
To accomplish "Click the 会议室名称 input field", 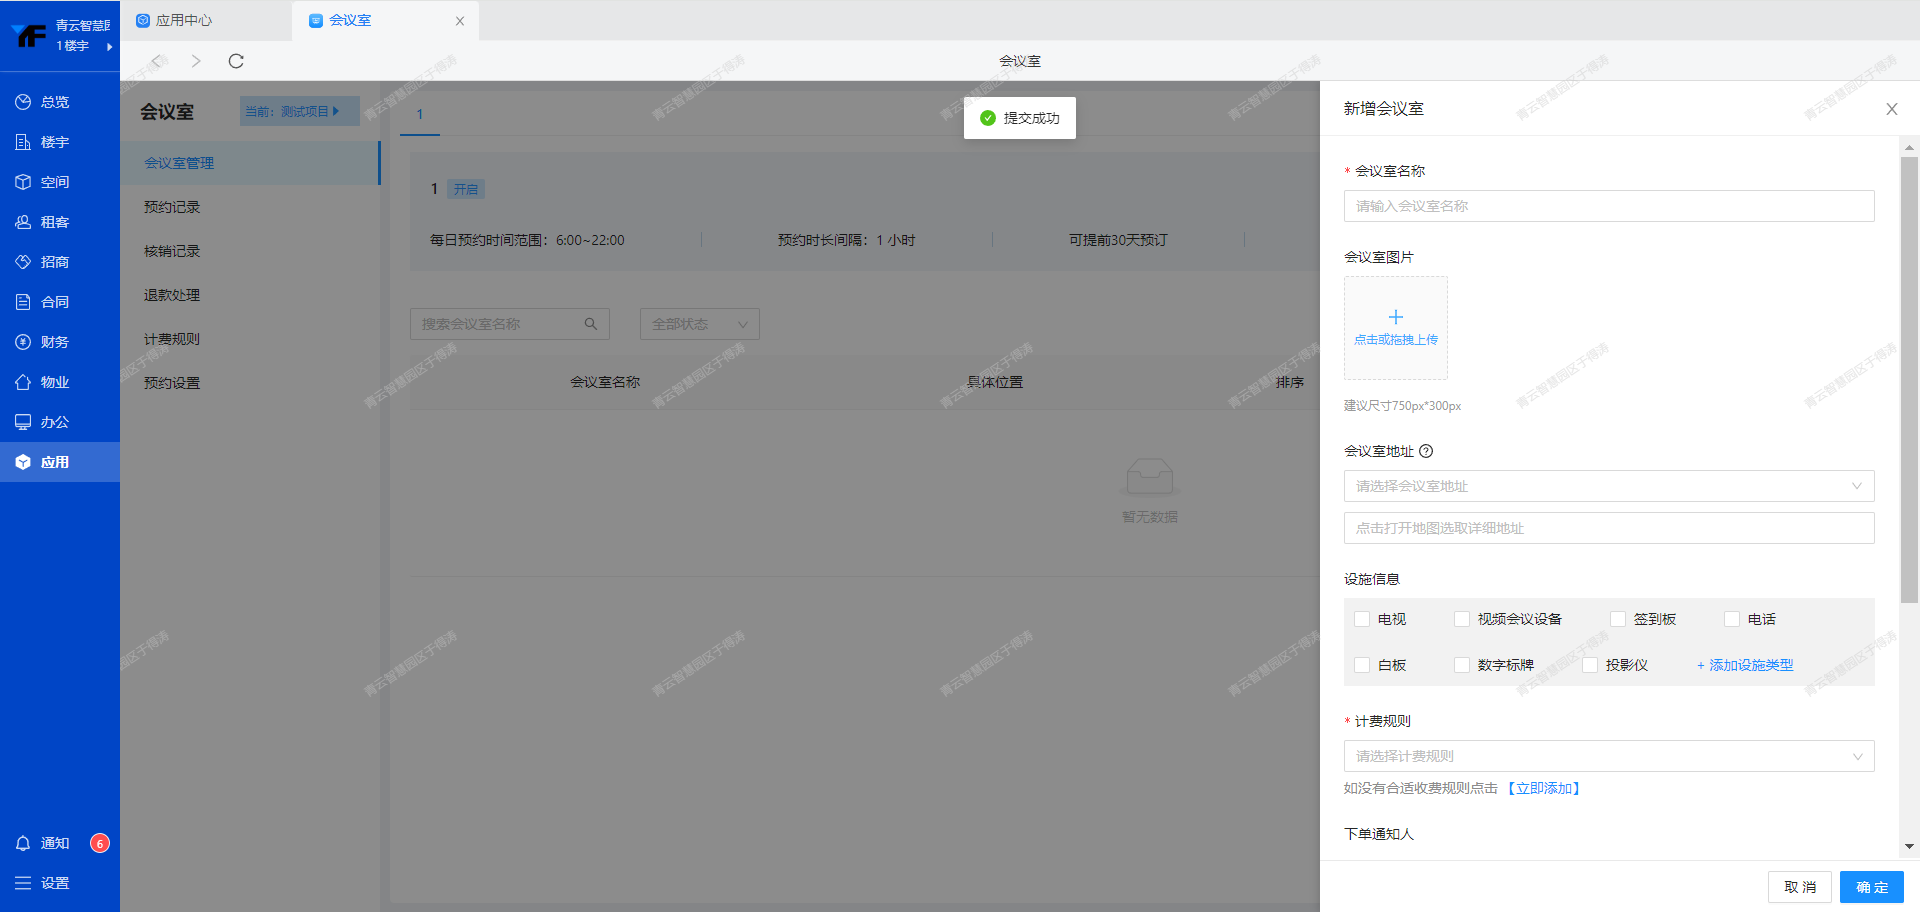I will (x=1608, y=206).
